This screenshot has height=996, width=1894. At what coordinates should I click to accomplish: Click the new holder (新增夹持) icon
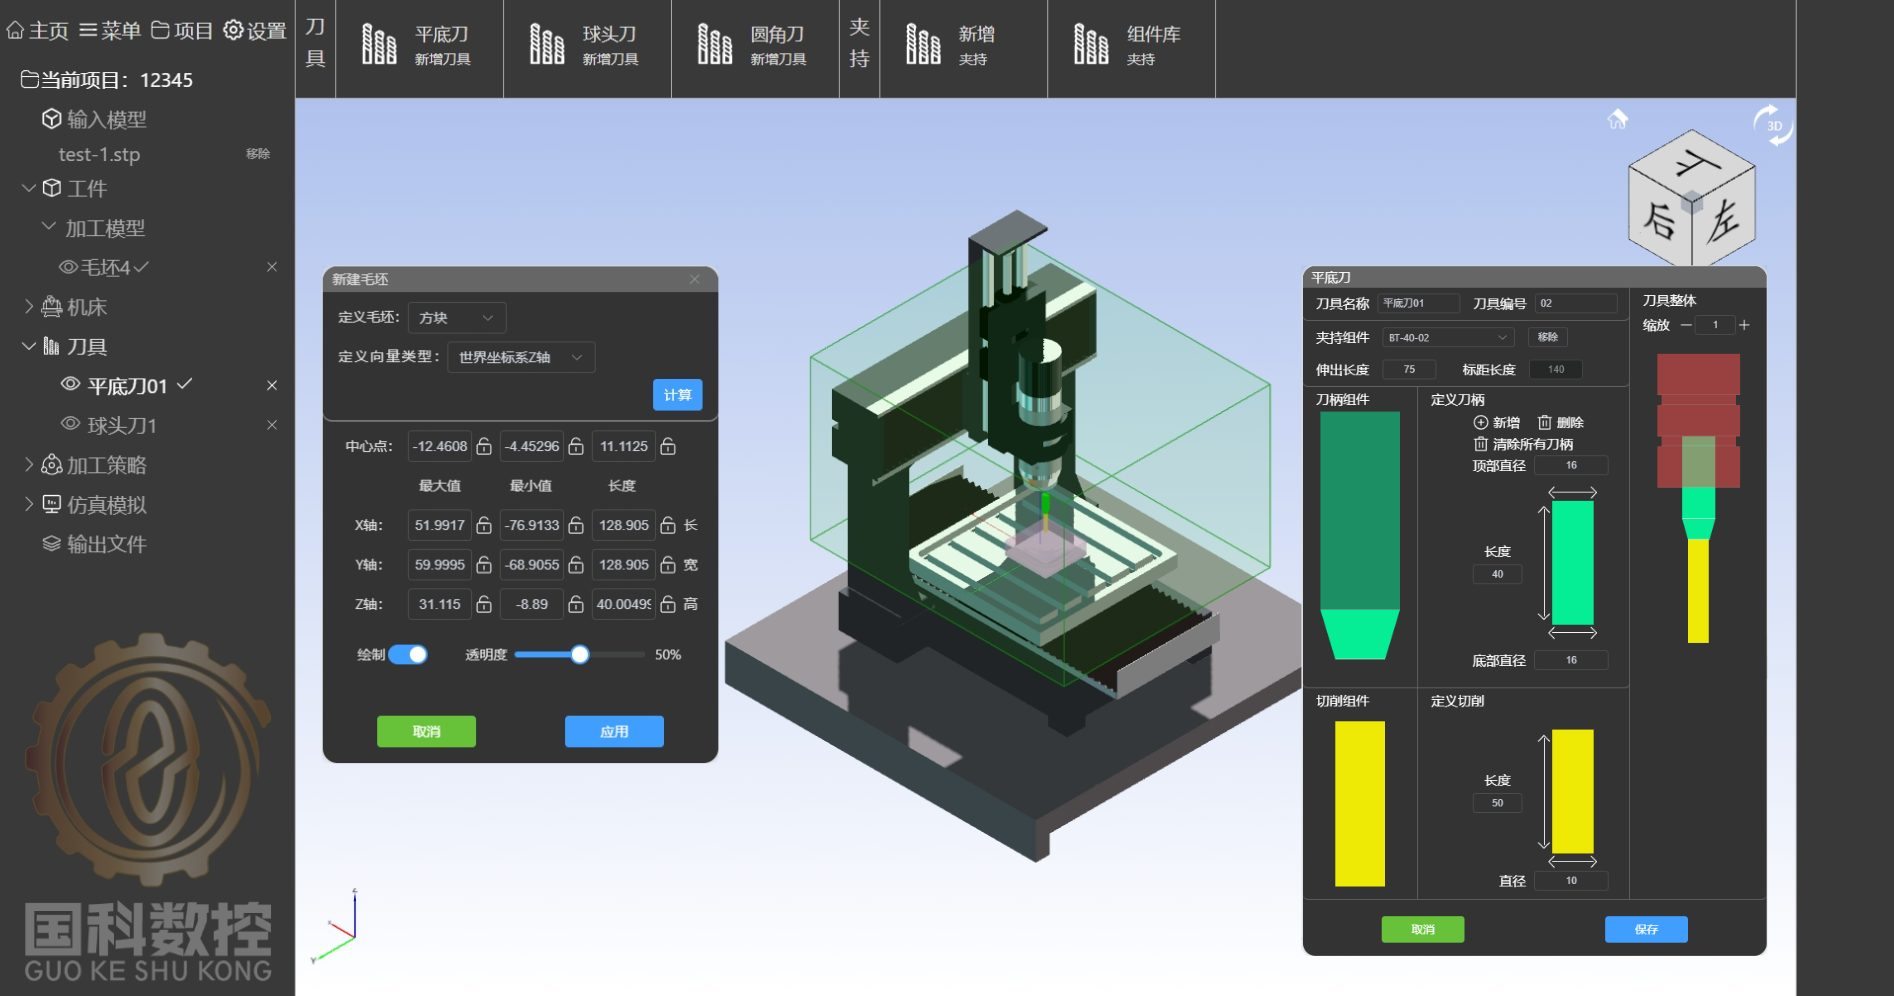(923, 45)
